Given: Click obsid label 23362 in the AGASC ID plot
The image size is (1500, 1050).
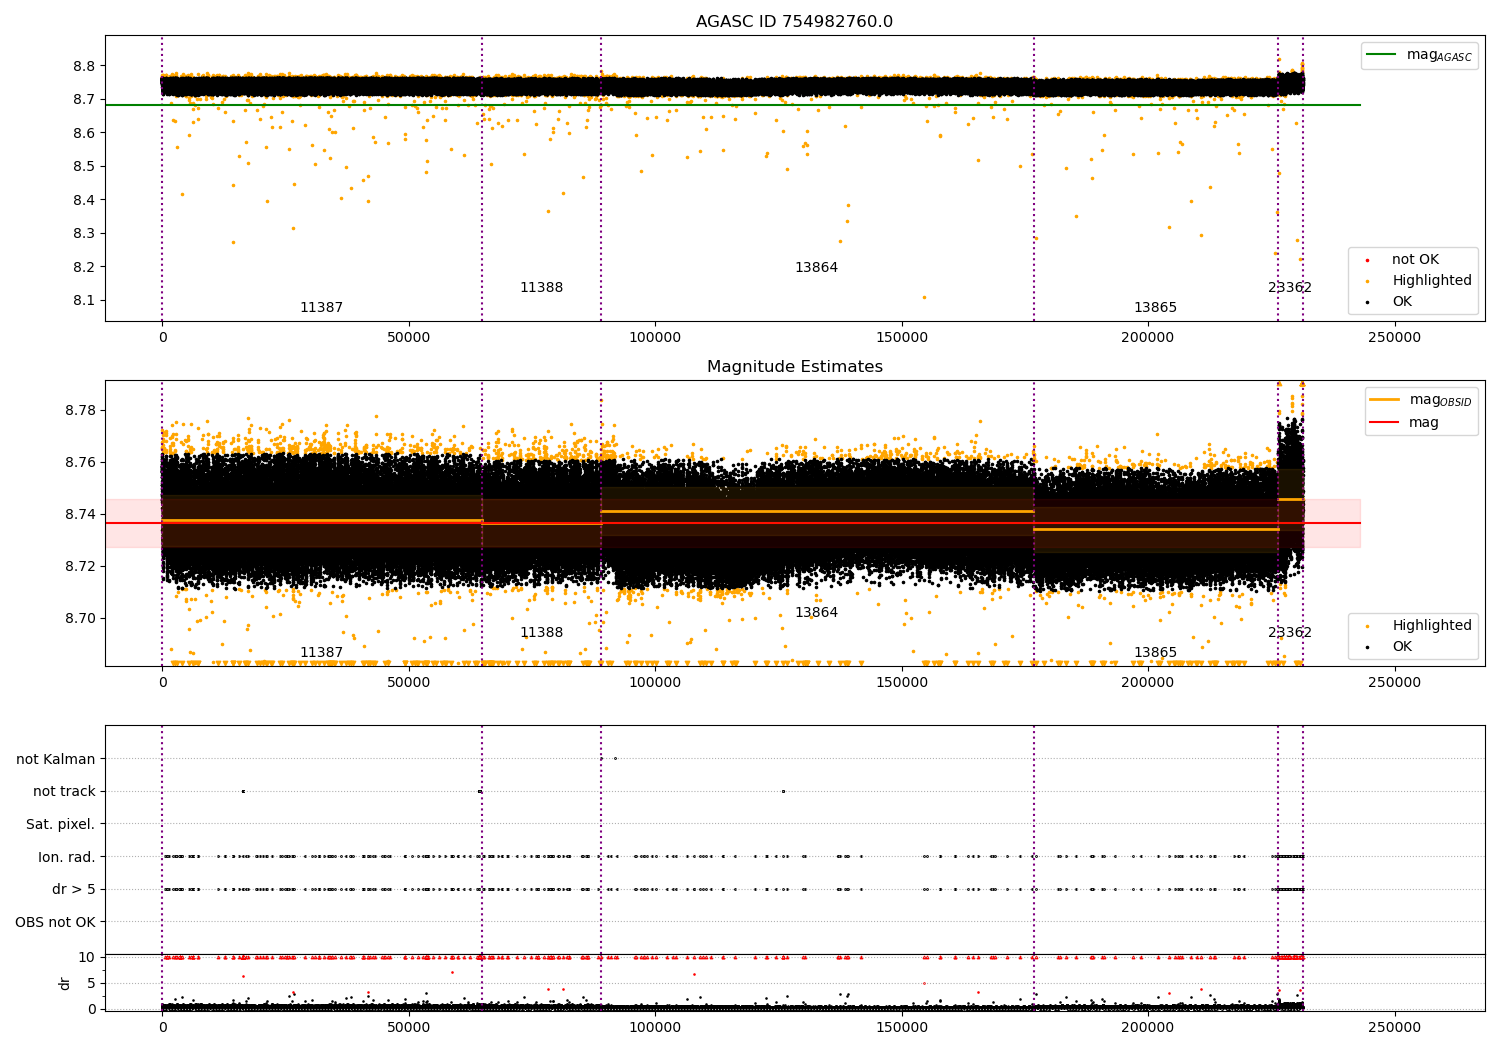Looking at the screenshot, I should [x=1290, y=288].
